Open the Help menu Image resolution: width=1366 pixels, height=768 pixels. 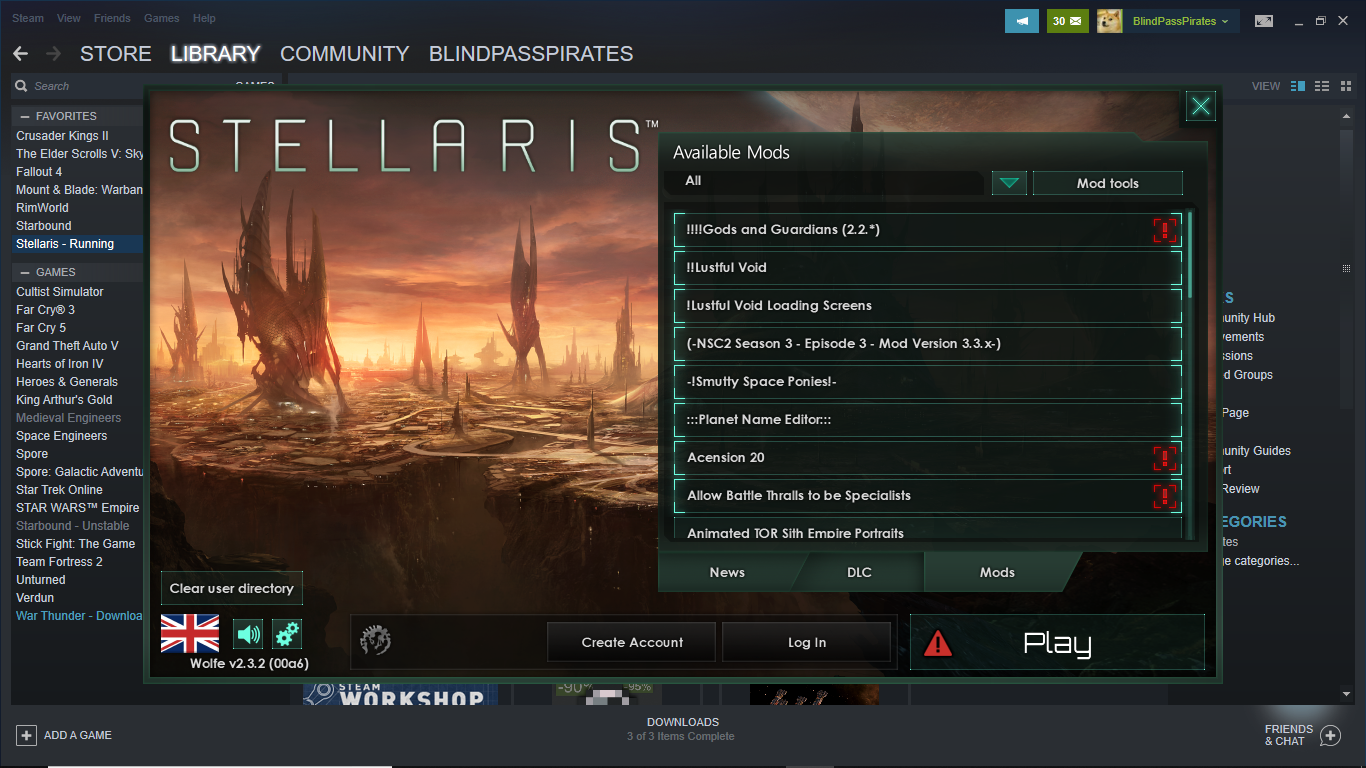click(x=204, y=18)
